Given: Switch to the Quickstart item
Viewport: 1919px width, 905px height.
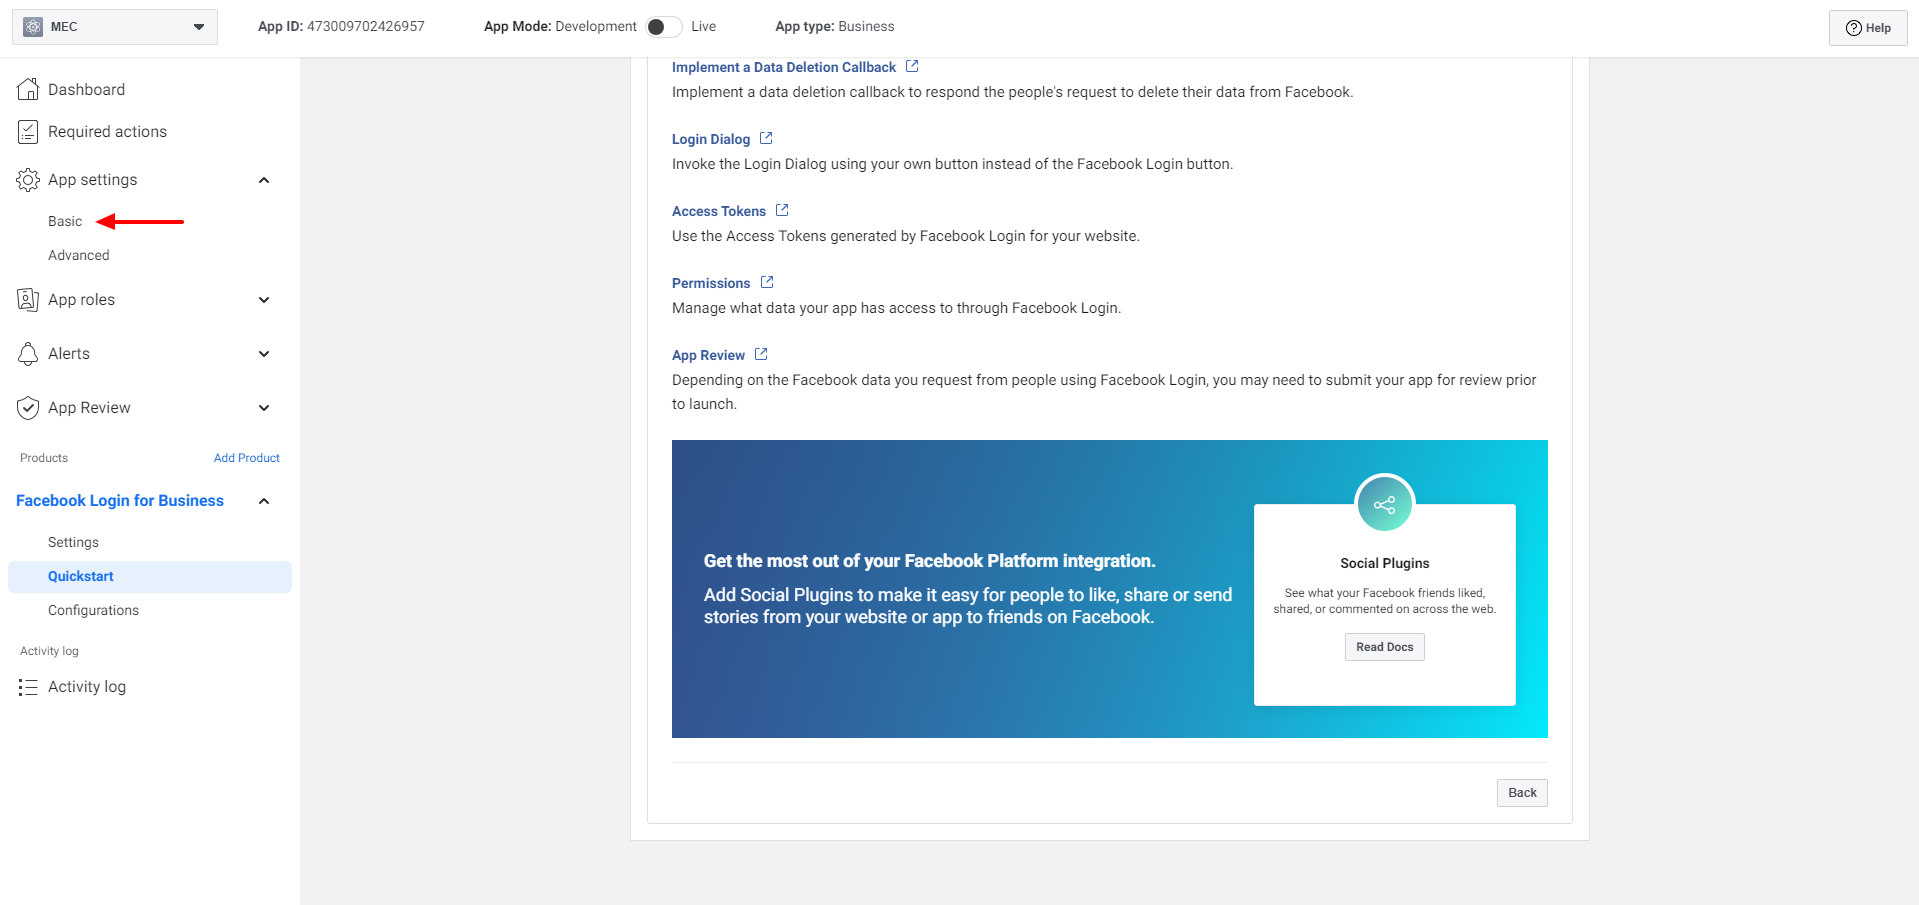Looking at the screenshot, I should (81, 576).
